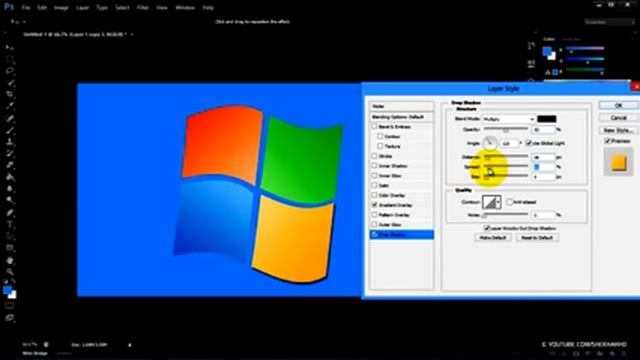Select the Eyedropper tool
Screen dimensions: 640x360
(9, 106)
